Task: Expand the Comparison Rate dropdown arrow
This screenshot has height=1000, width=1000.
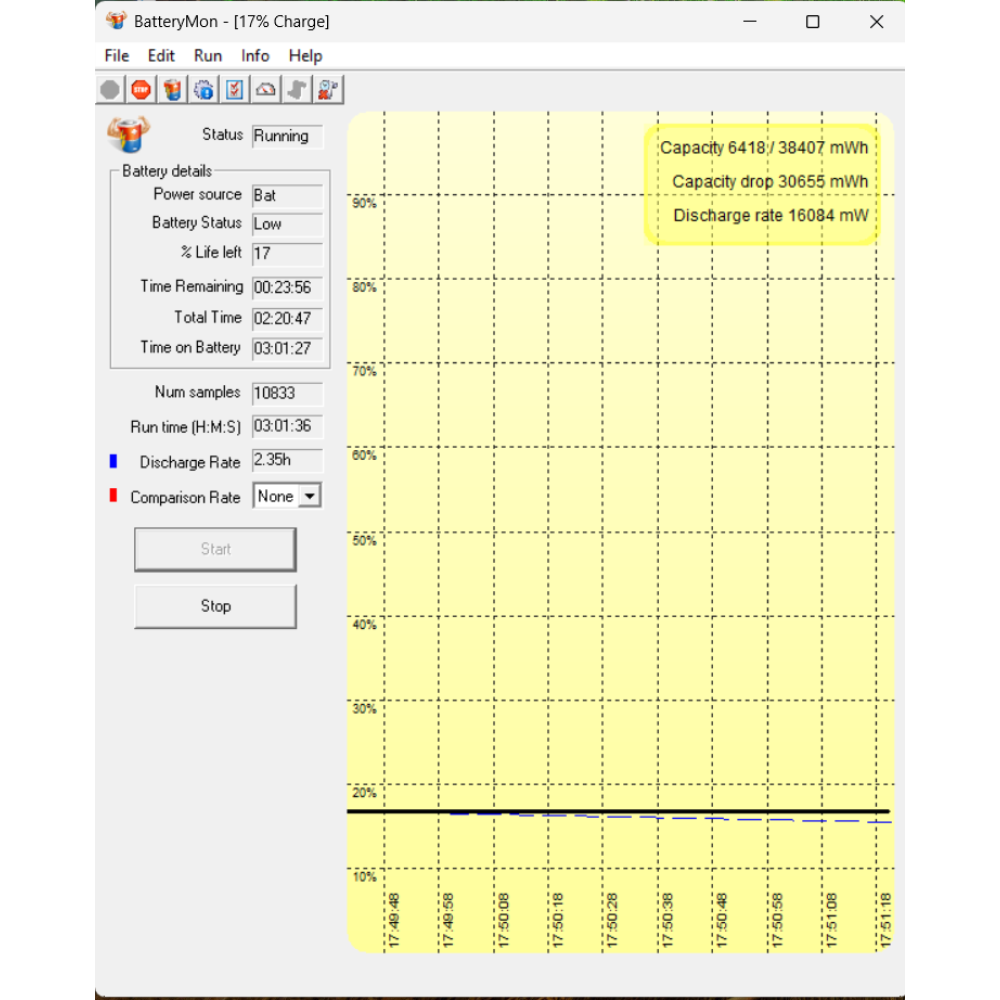Action: pyautogui.click(x=310, y=496)
